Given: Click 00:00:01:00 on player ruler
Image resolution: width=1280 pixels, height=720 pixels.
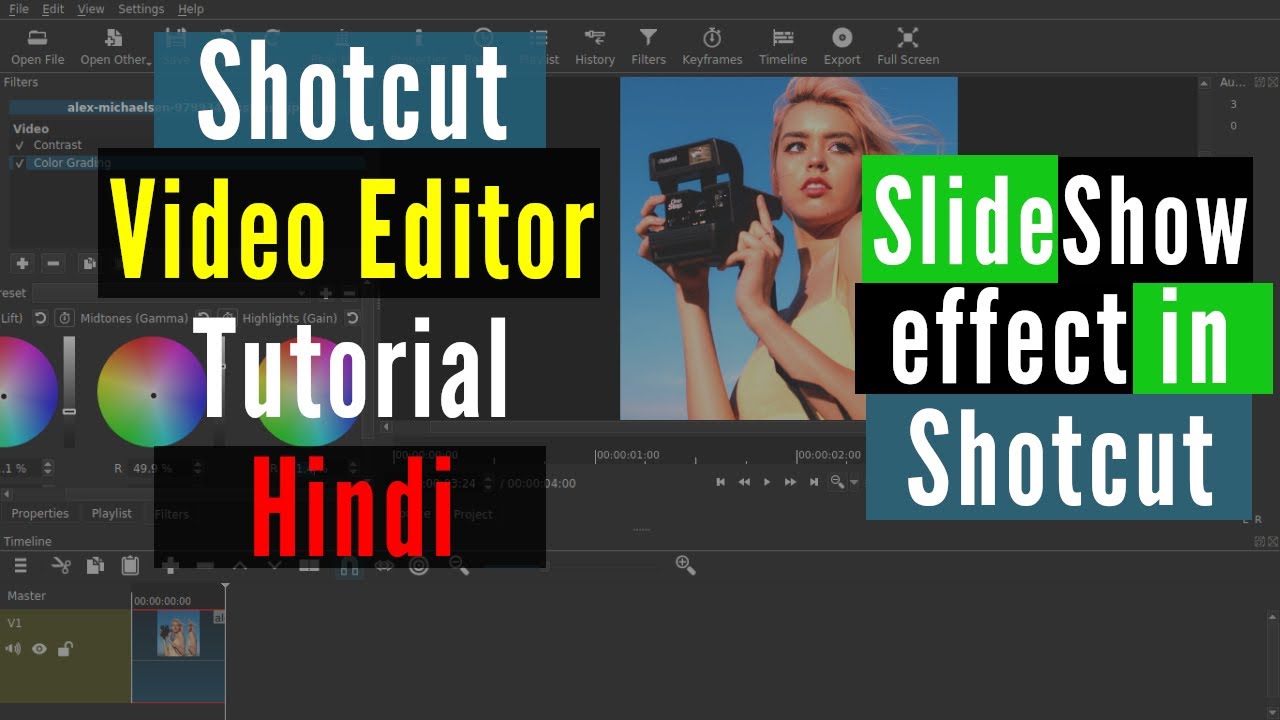Looking at the screenshot, I should [627, 455].
